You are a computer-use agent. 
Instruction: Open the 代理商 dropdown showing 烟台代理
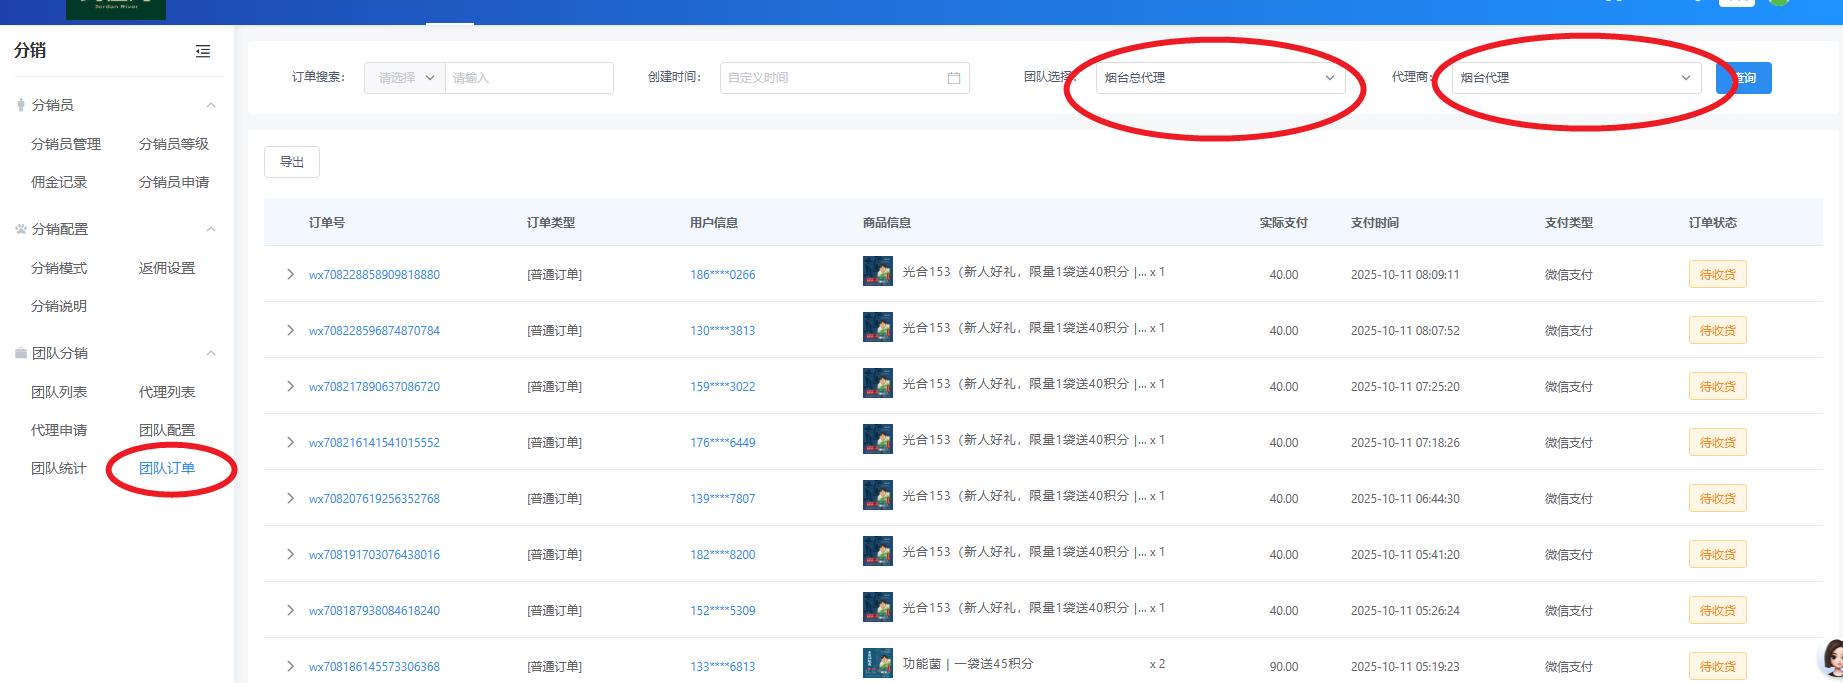point(1575,78)
